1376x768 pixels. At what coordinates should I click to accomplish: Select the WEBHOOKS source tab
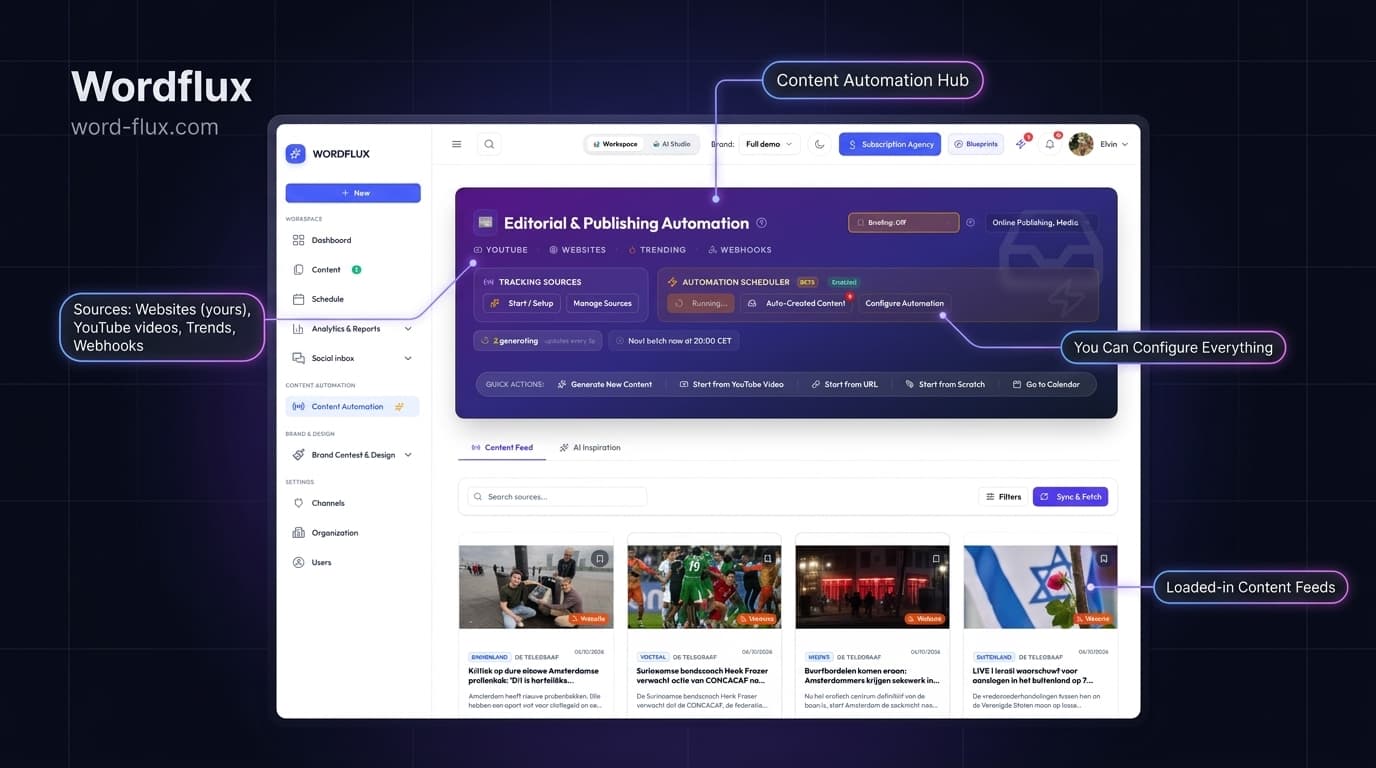point(740,250)
